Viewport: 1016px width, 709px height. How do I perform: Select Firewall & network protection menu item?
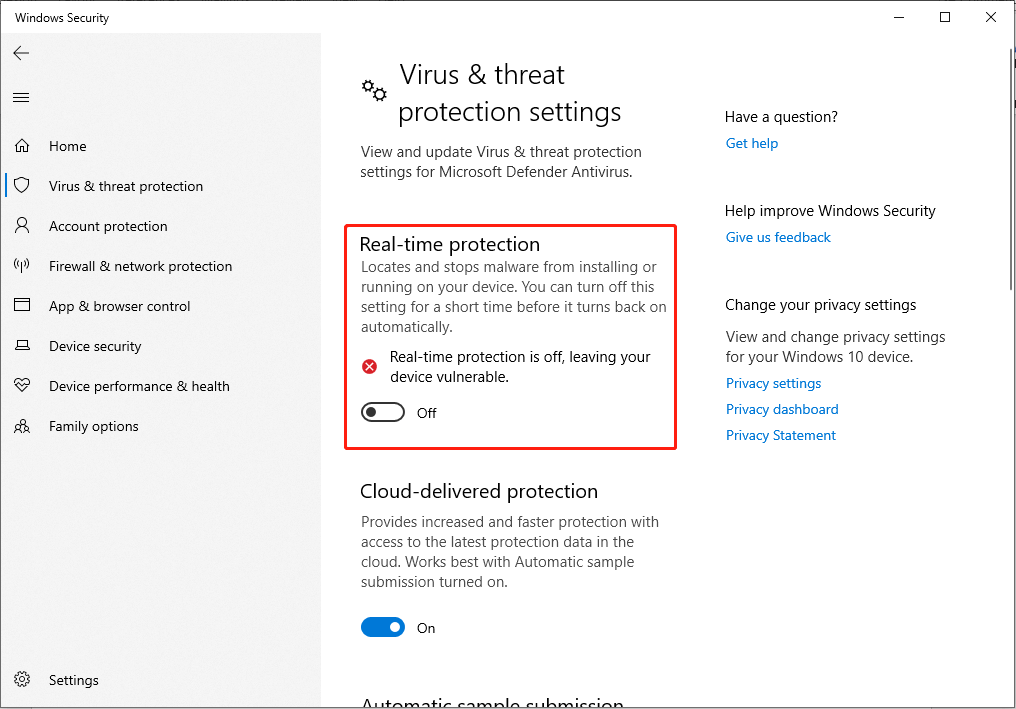pos(140,266)
